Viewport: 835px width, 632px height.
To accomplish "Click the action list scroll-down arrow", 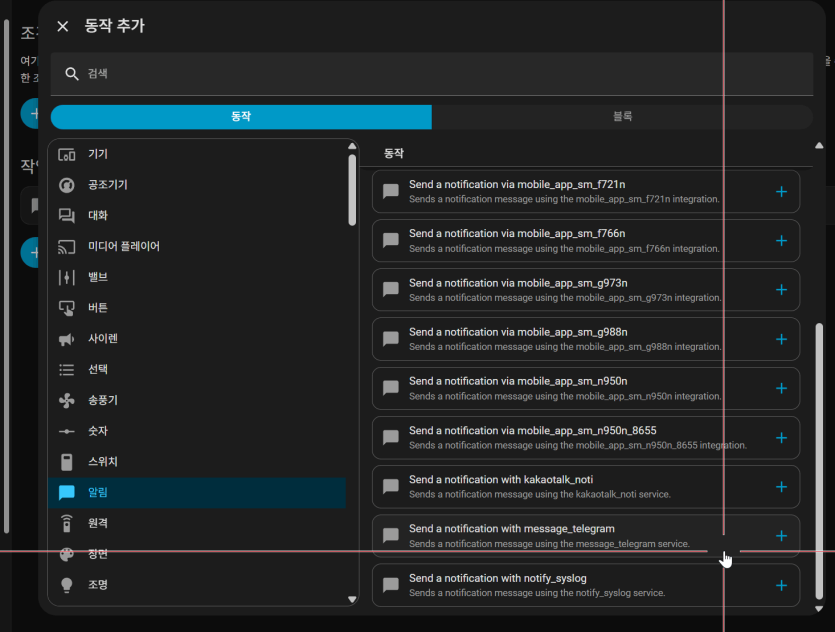I will (x=819, y=609).
